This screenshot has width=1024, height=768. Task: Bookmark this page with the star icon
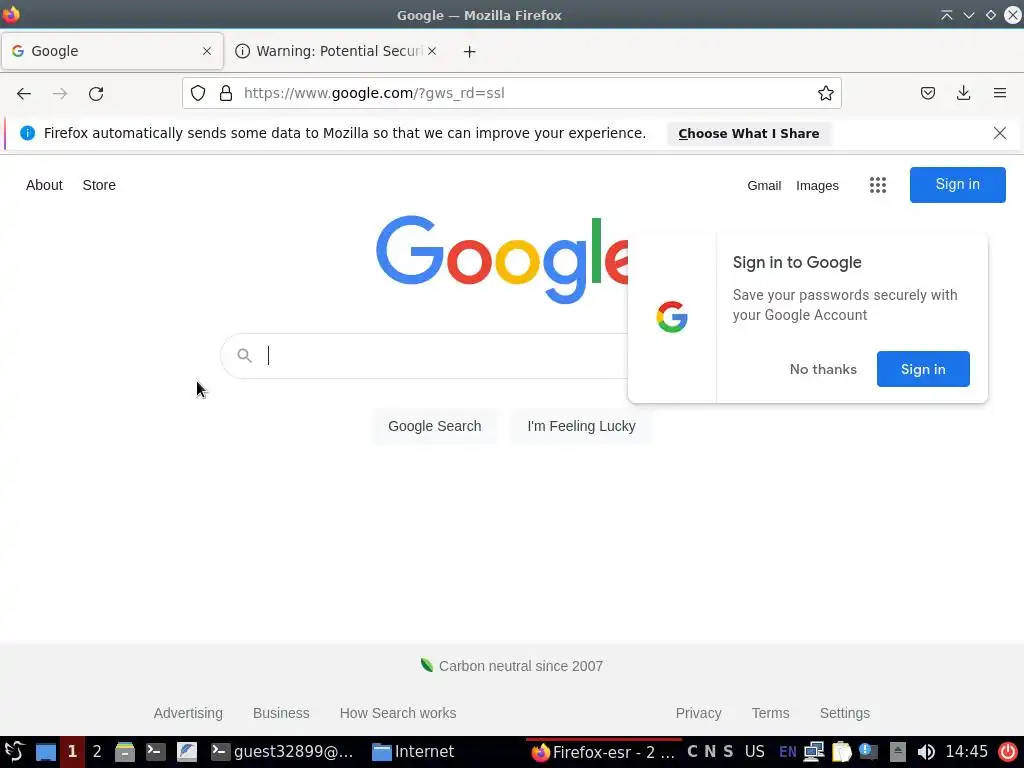click(x=825, y=93)
